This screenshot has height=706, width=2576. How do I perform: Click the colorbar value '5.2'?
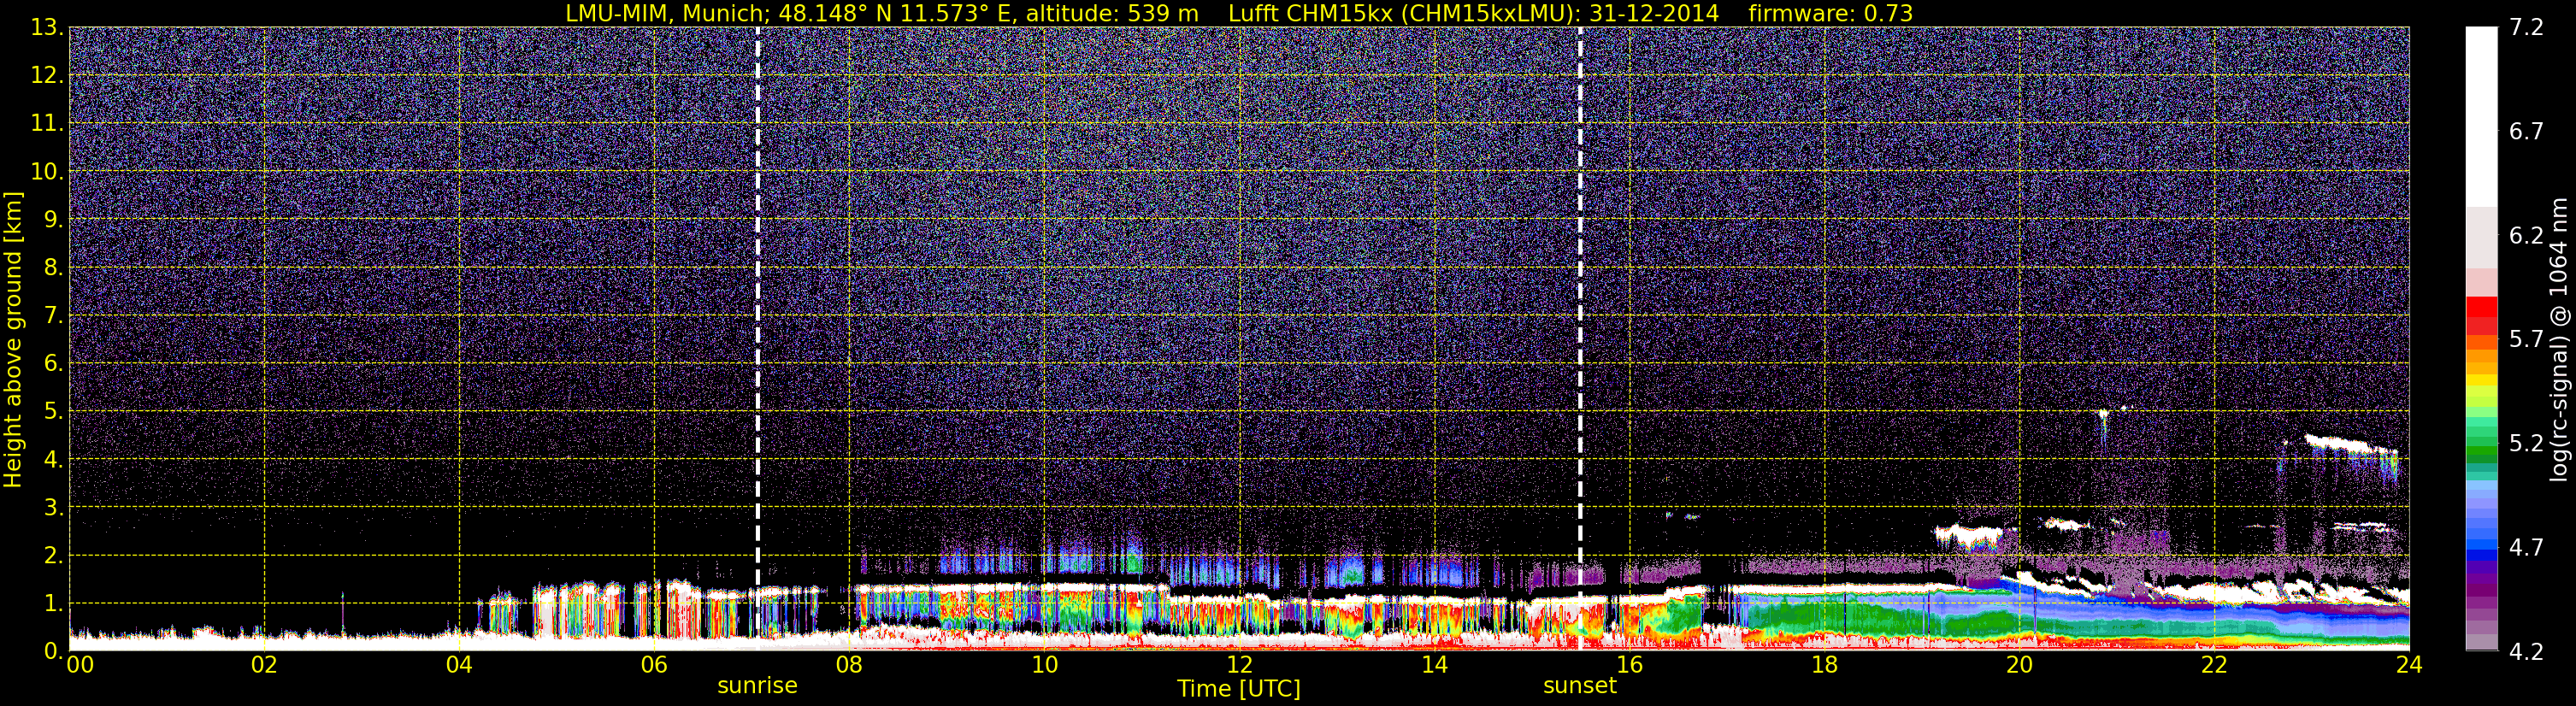coord(2526,443)
